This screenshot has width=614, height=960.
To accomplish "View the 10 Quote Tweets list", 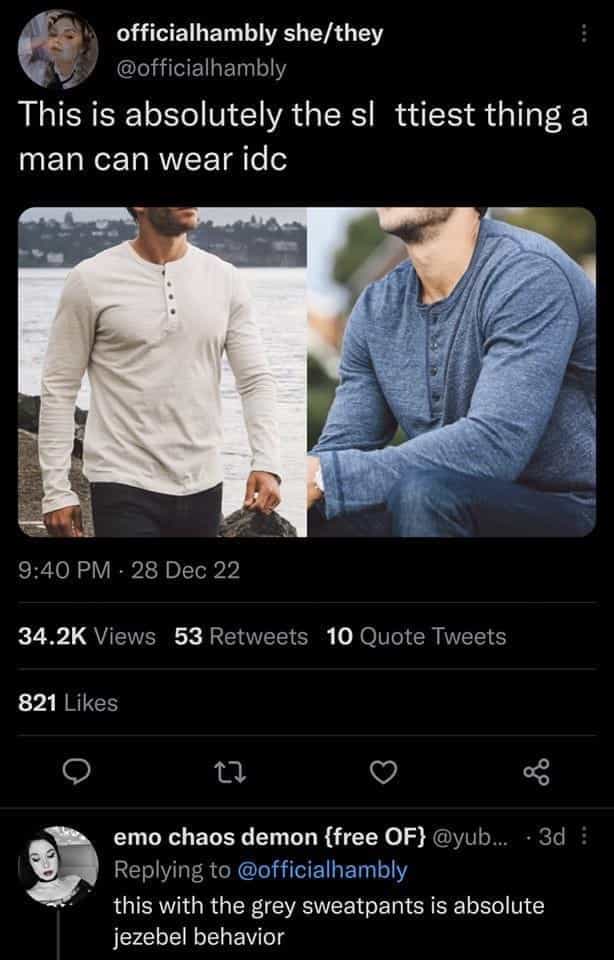I will pos(416,636).
